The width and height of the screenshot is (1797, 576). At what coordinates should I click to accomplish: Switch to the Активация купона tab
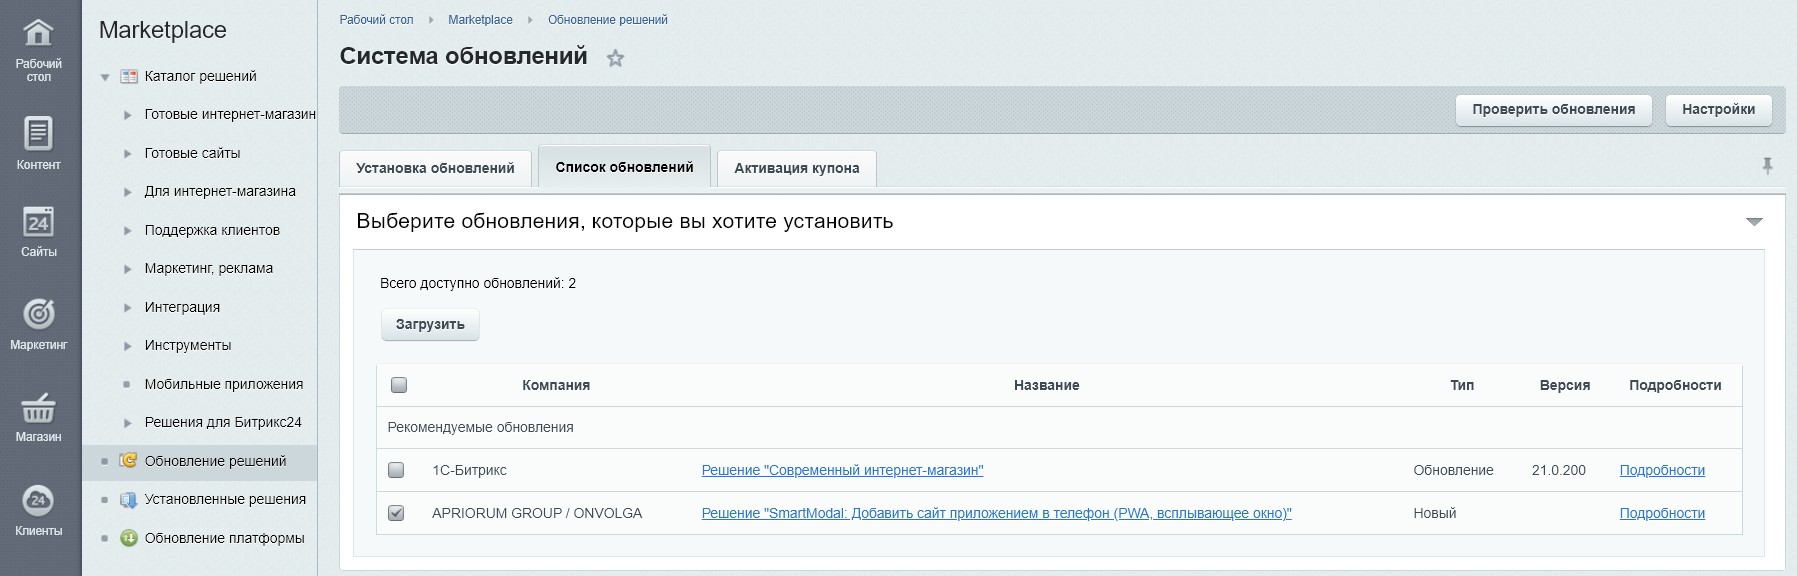click(x=796, y=168)
